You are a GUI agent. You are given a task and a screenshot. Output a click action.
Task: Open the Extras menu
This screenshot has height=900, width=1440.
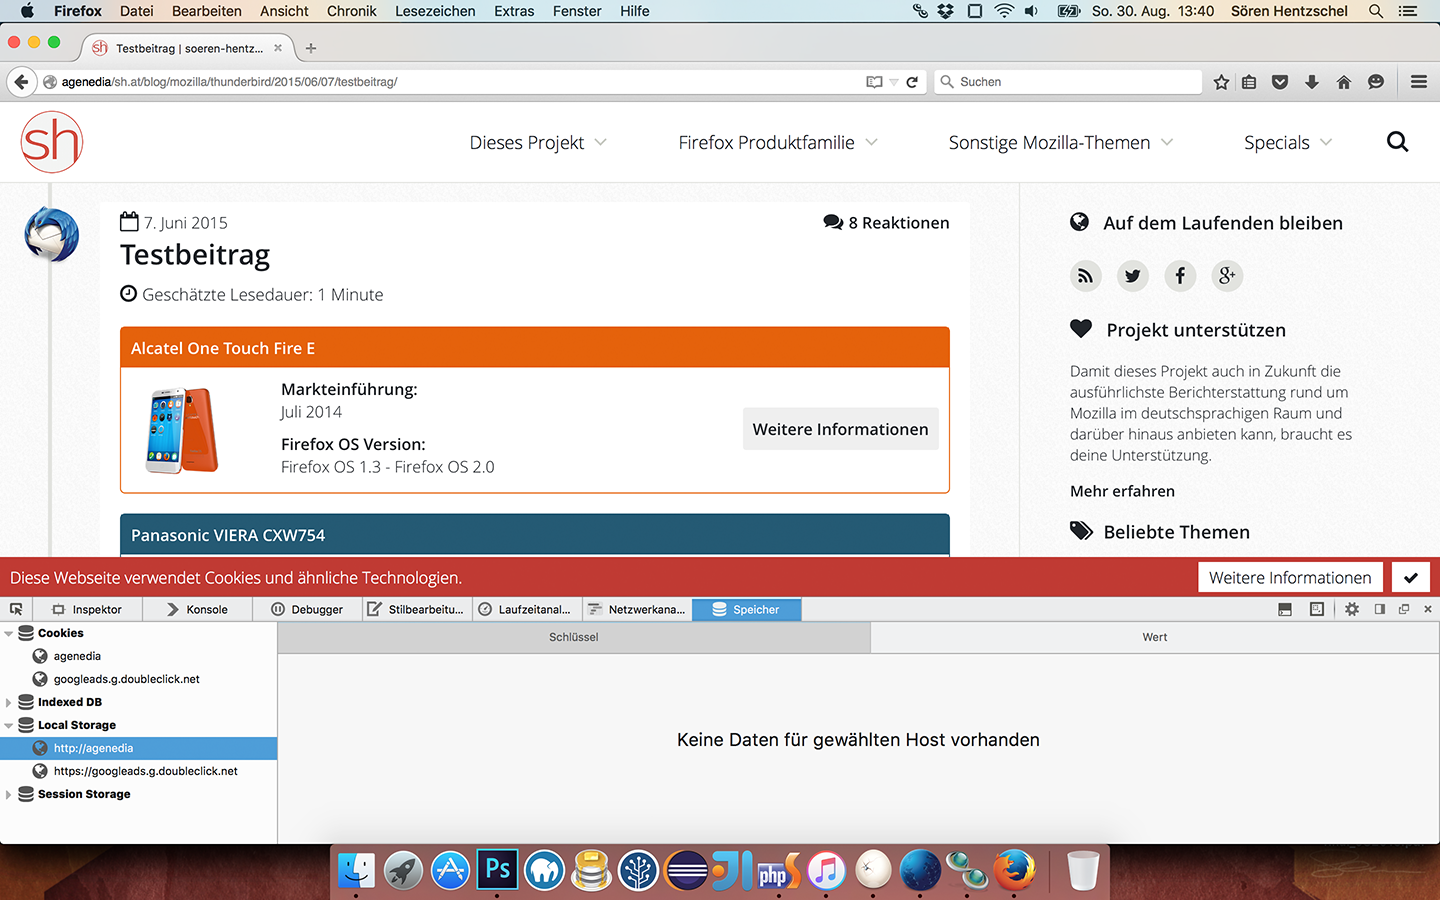[x=514, y=11]
